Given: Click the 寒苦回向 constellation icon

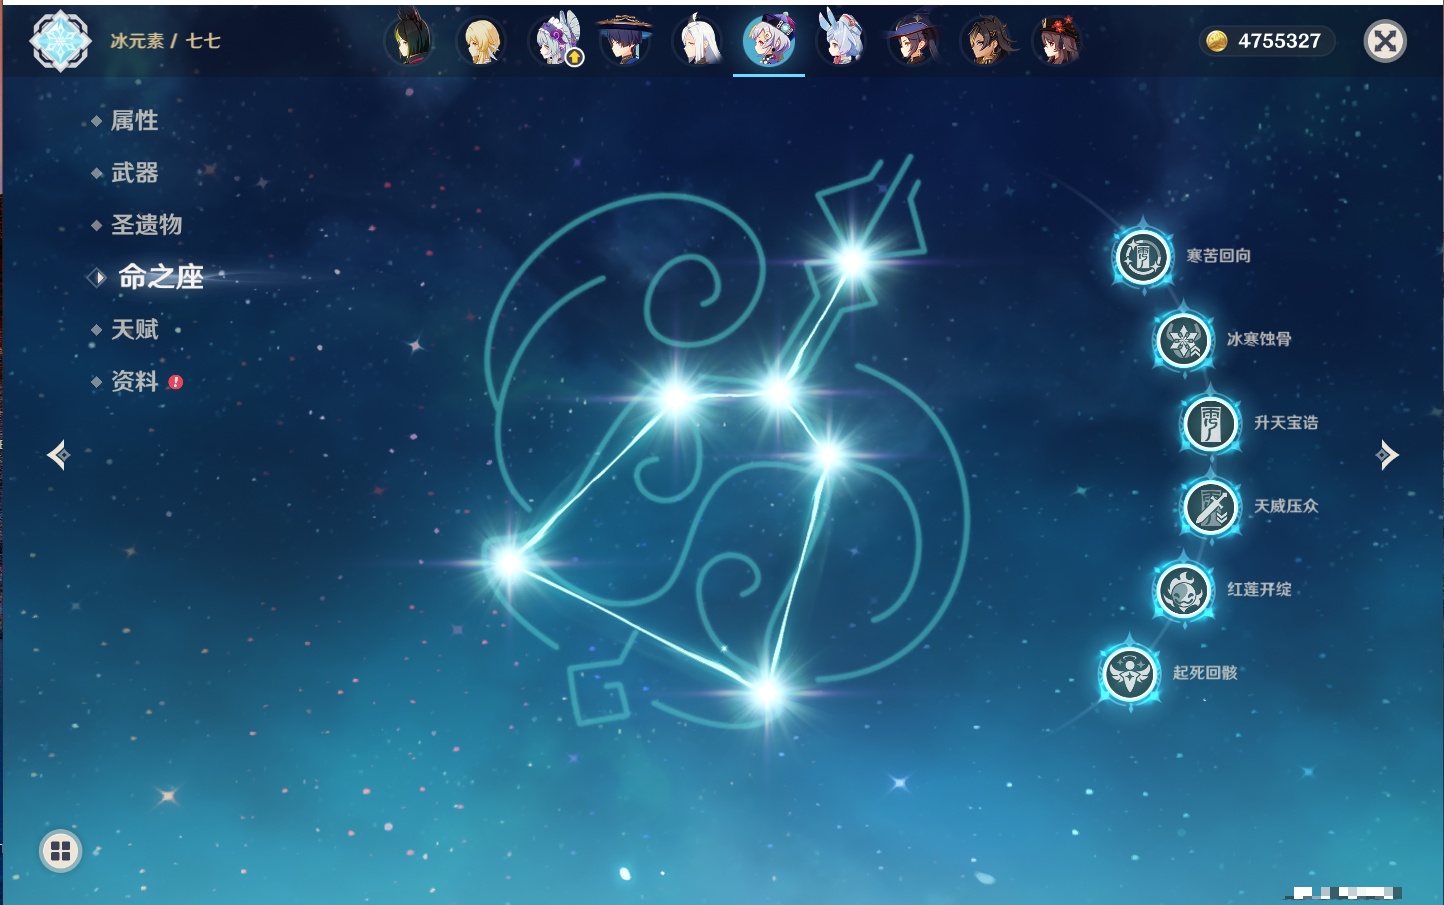Looking at the screenshot, I should tap(1142, 256).
